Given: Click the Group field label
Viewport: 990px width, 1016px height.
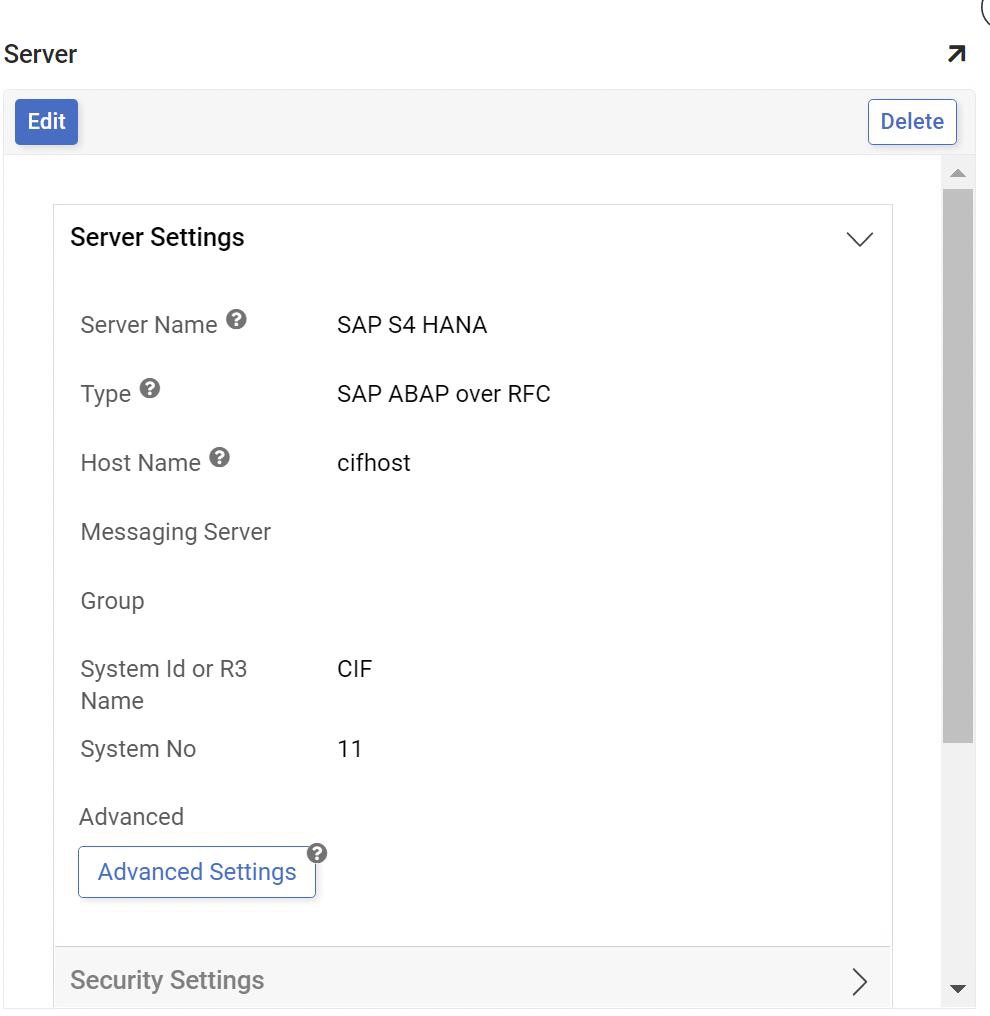Looking at the screenshot, I should [x=112, y=601].
